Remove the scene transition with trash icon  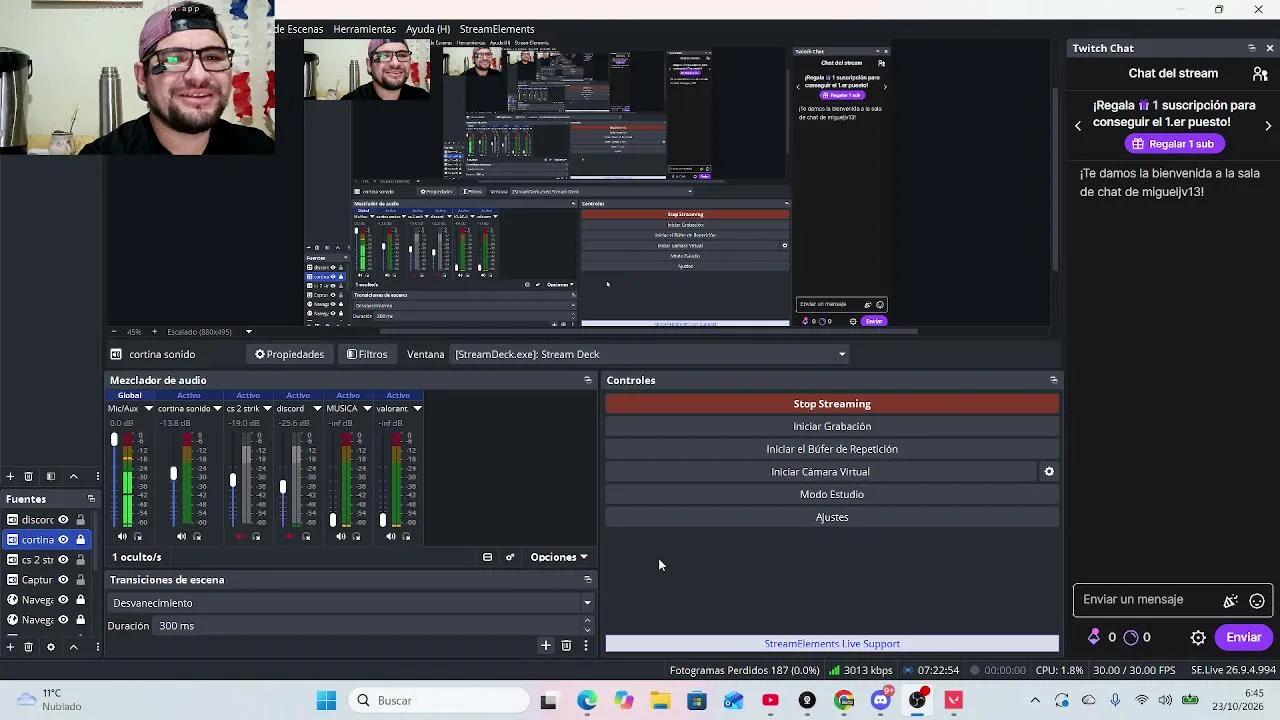point(566,646)
